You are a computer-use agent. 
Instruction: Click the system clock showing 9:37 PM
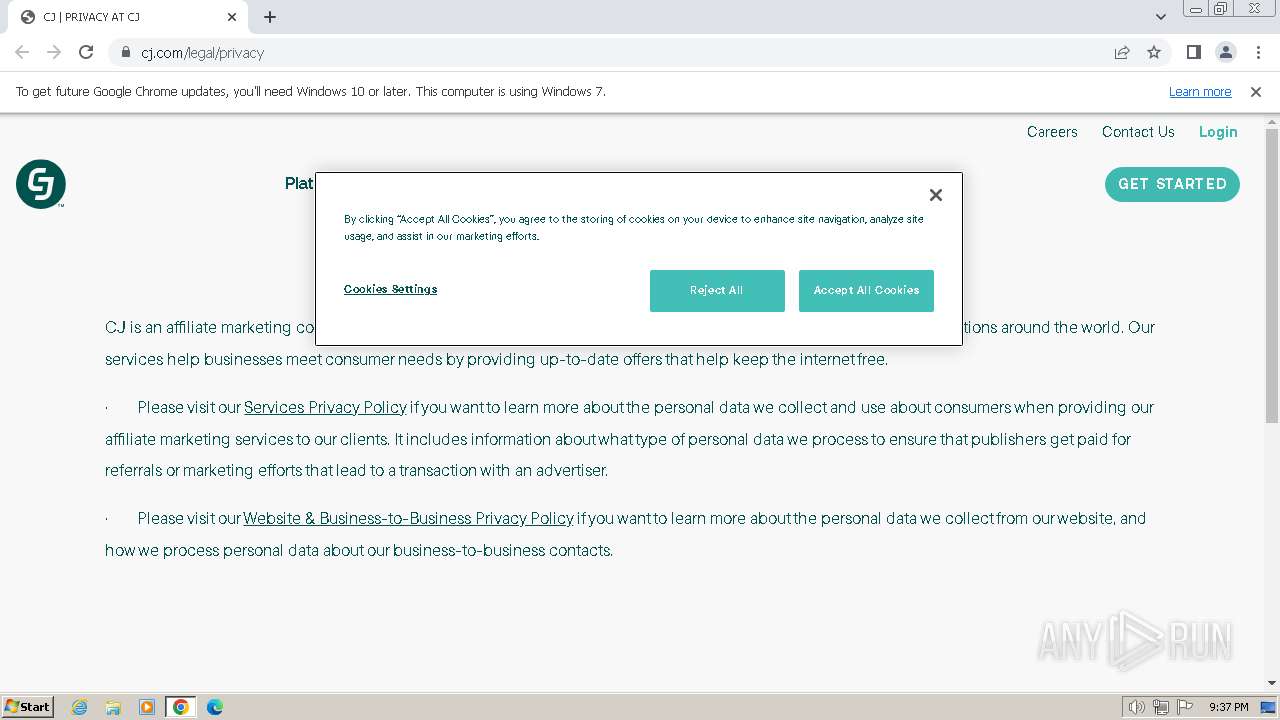pos(1229,707)
